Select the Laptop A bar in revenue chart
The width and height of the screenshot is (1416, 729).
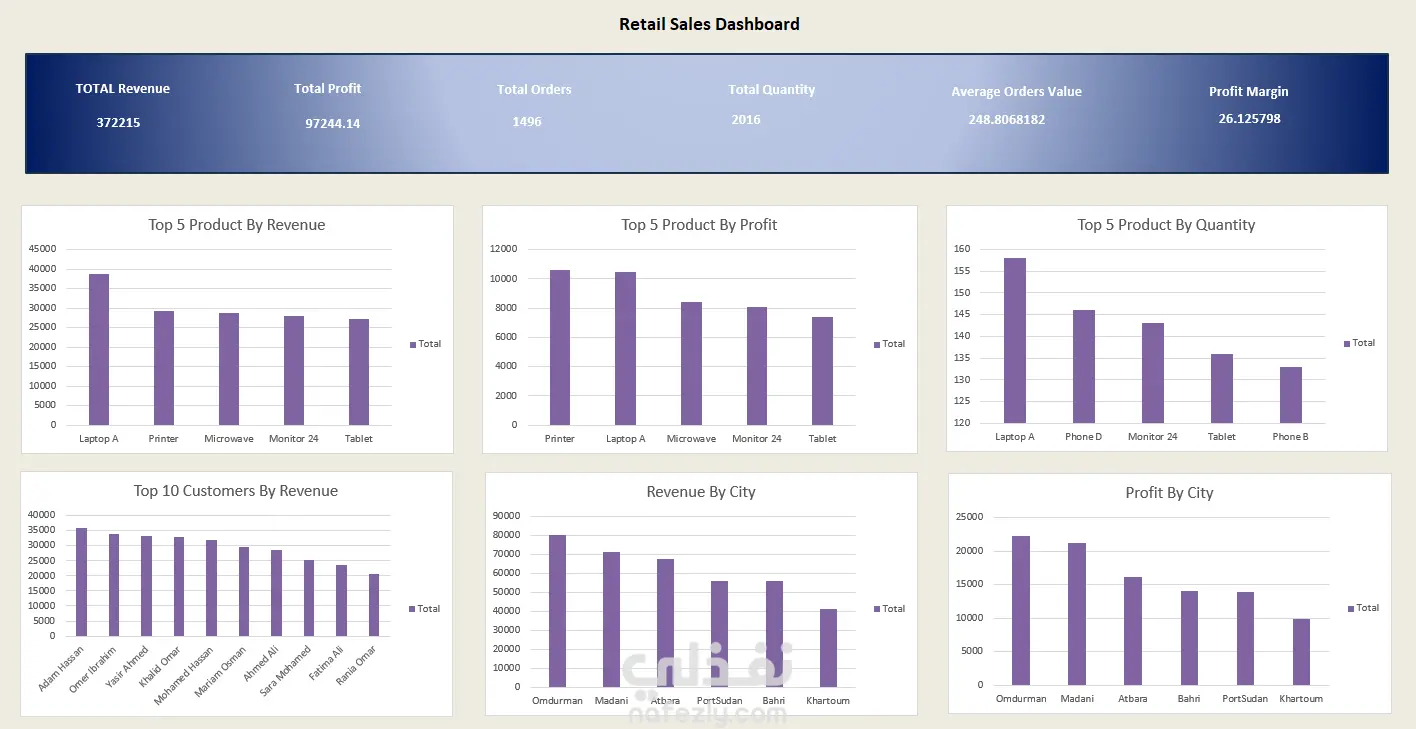99,349
